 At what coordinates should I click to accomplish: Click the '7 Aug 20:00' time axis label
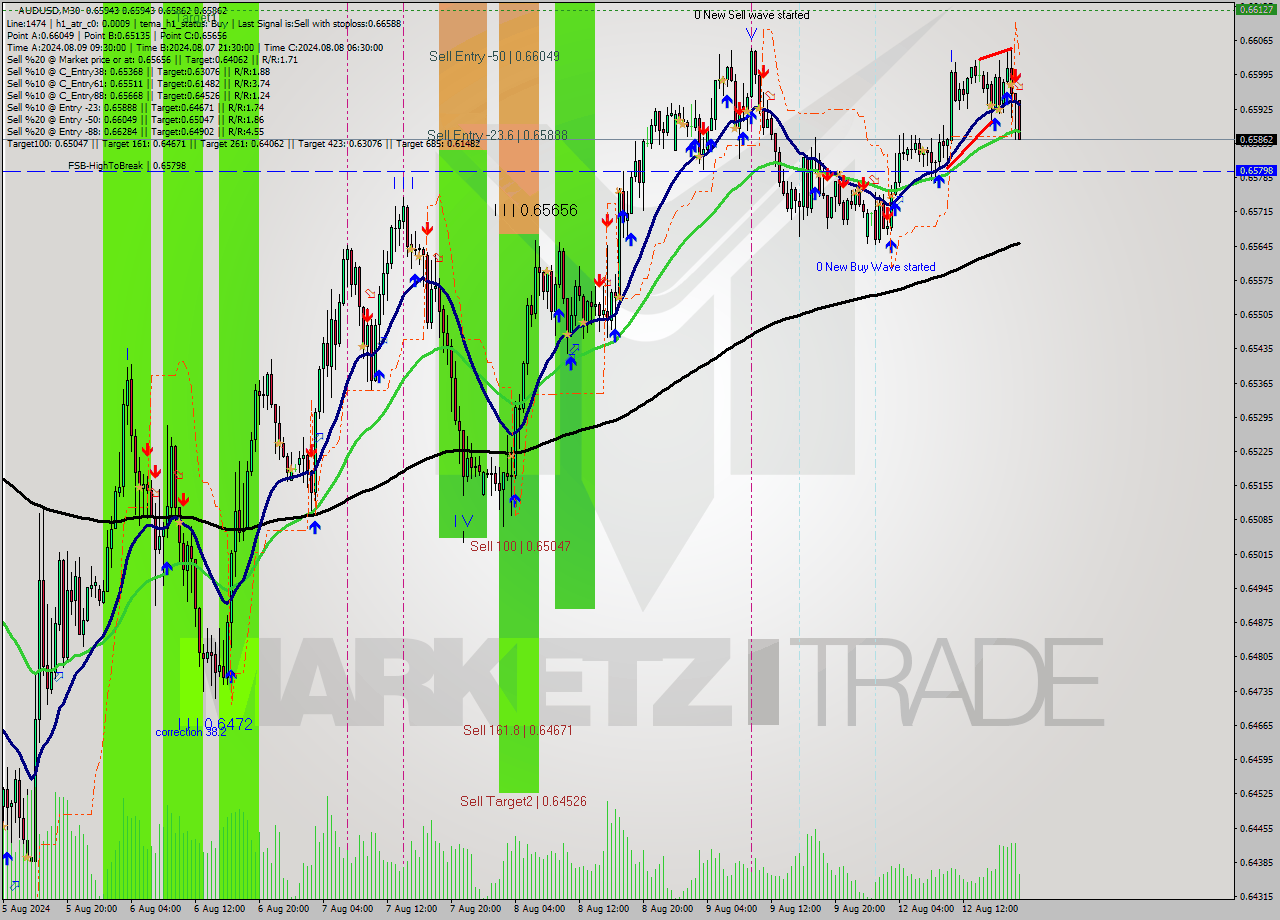(476, 909)
